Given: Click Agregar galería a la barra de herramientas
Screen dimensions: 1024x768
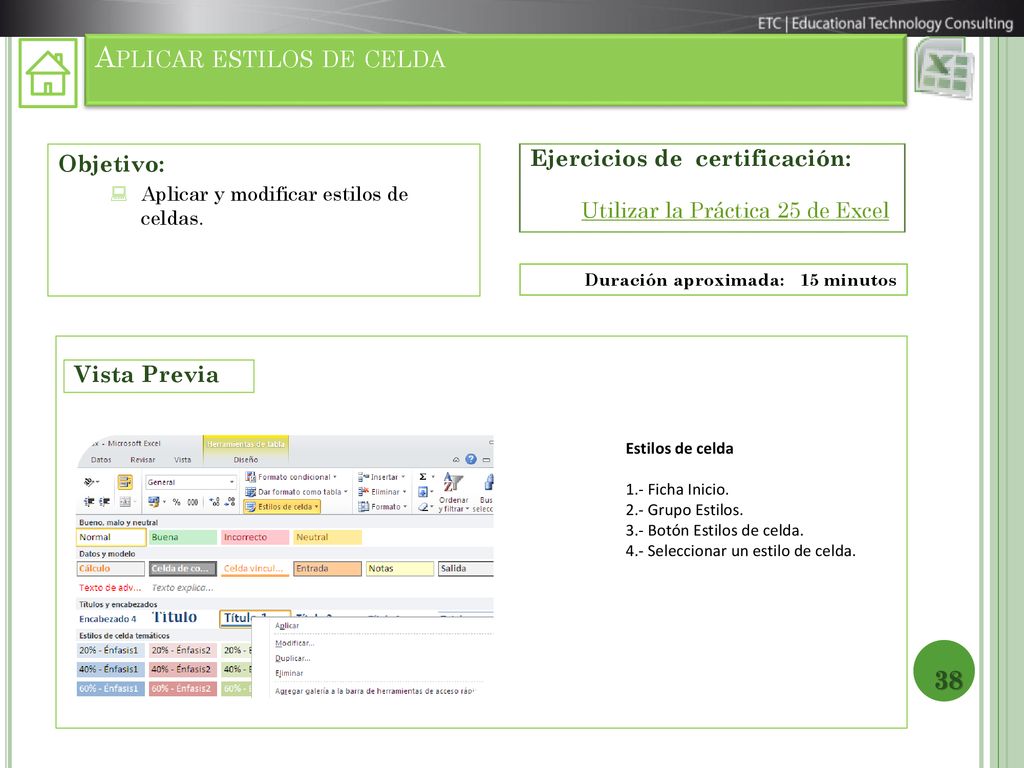Looking at the screenshot, I should click(374, 691).
